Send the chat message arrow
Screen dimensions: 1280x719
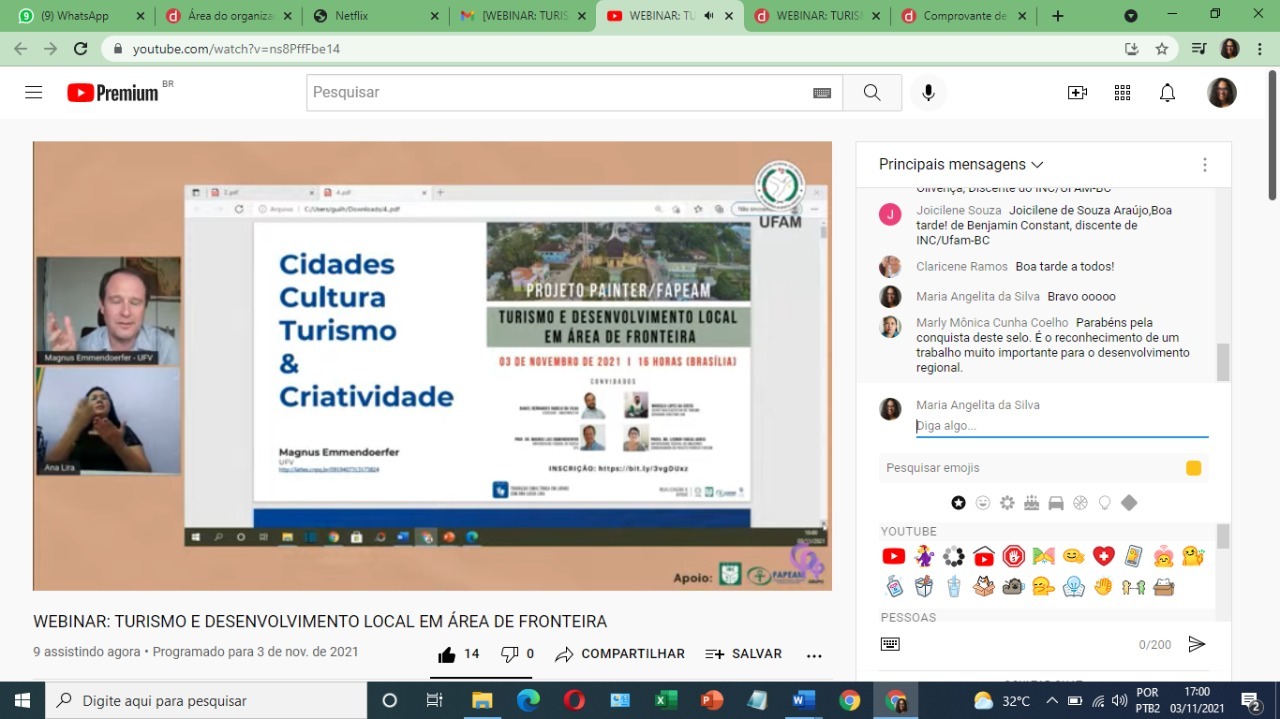point(1196,644)
